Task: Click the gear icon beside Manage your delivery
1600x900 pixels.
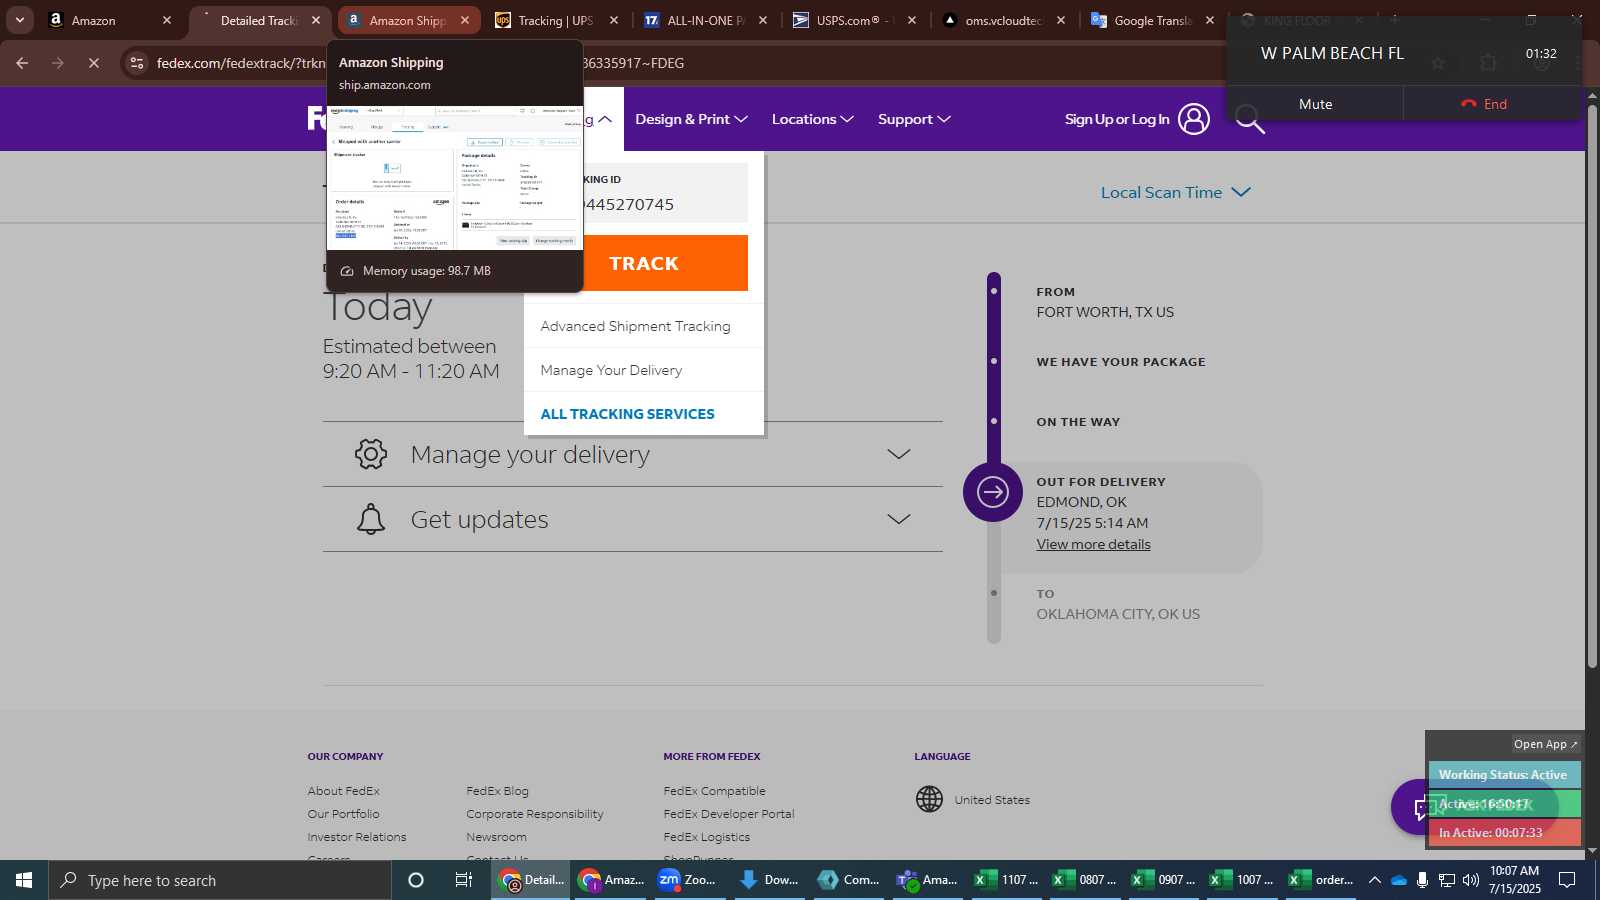Action: click(x=371, y=454)
